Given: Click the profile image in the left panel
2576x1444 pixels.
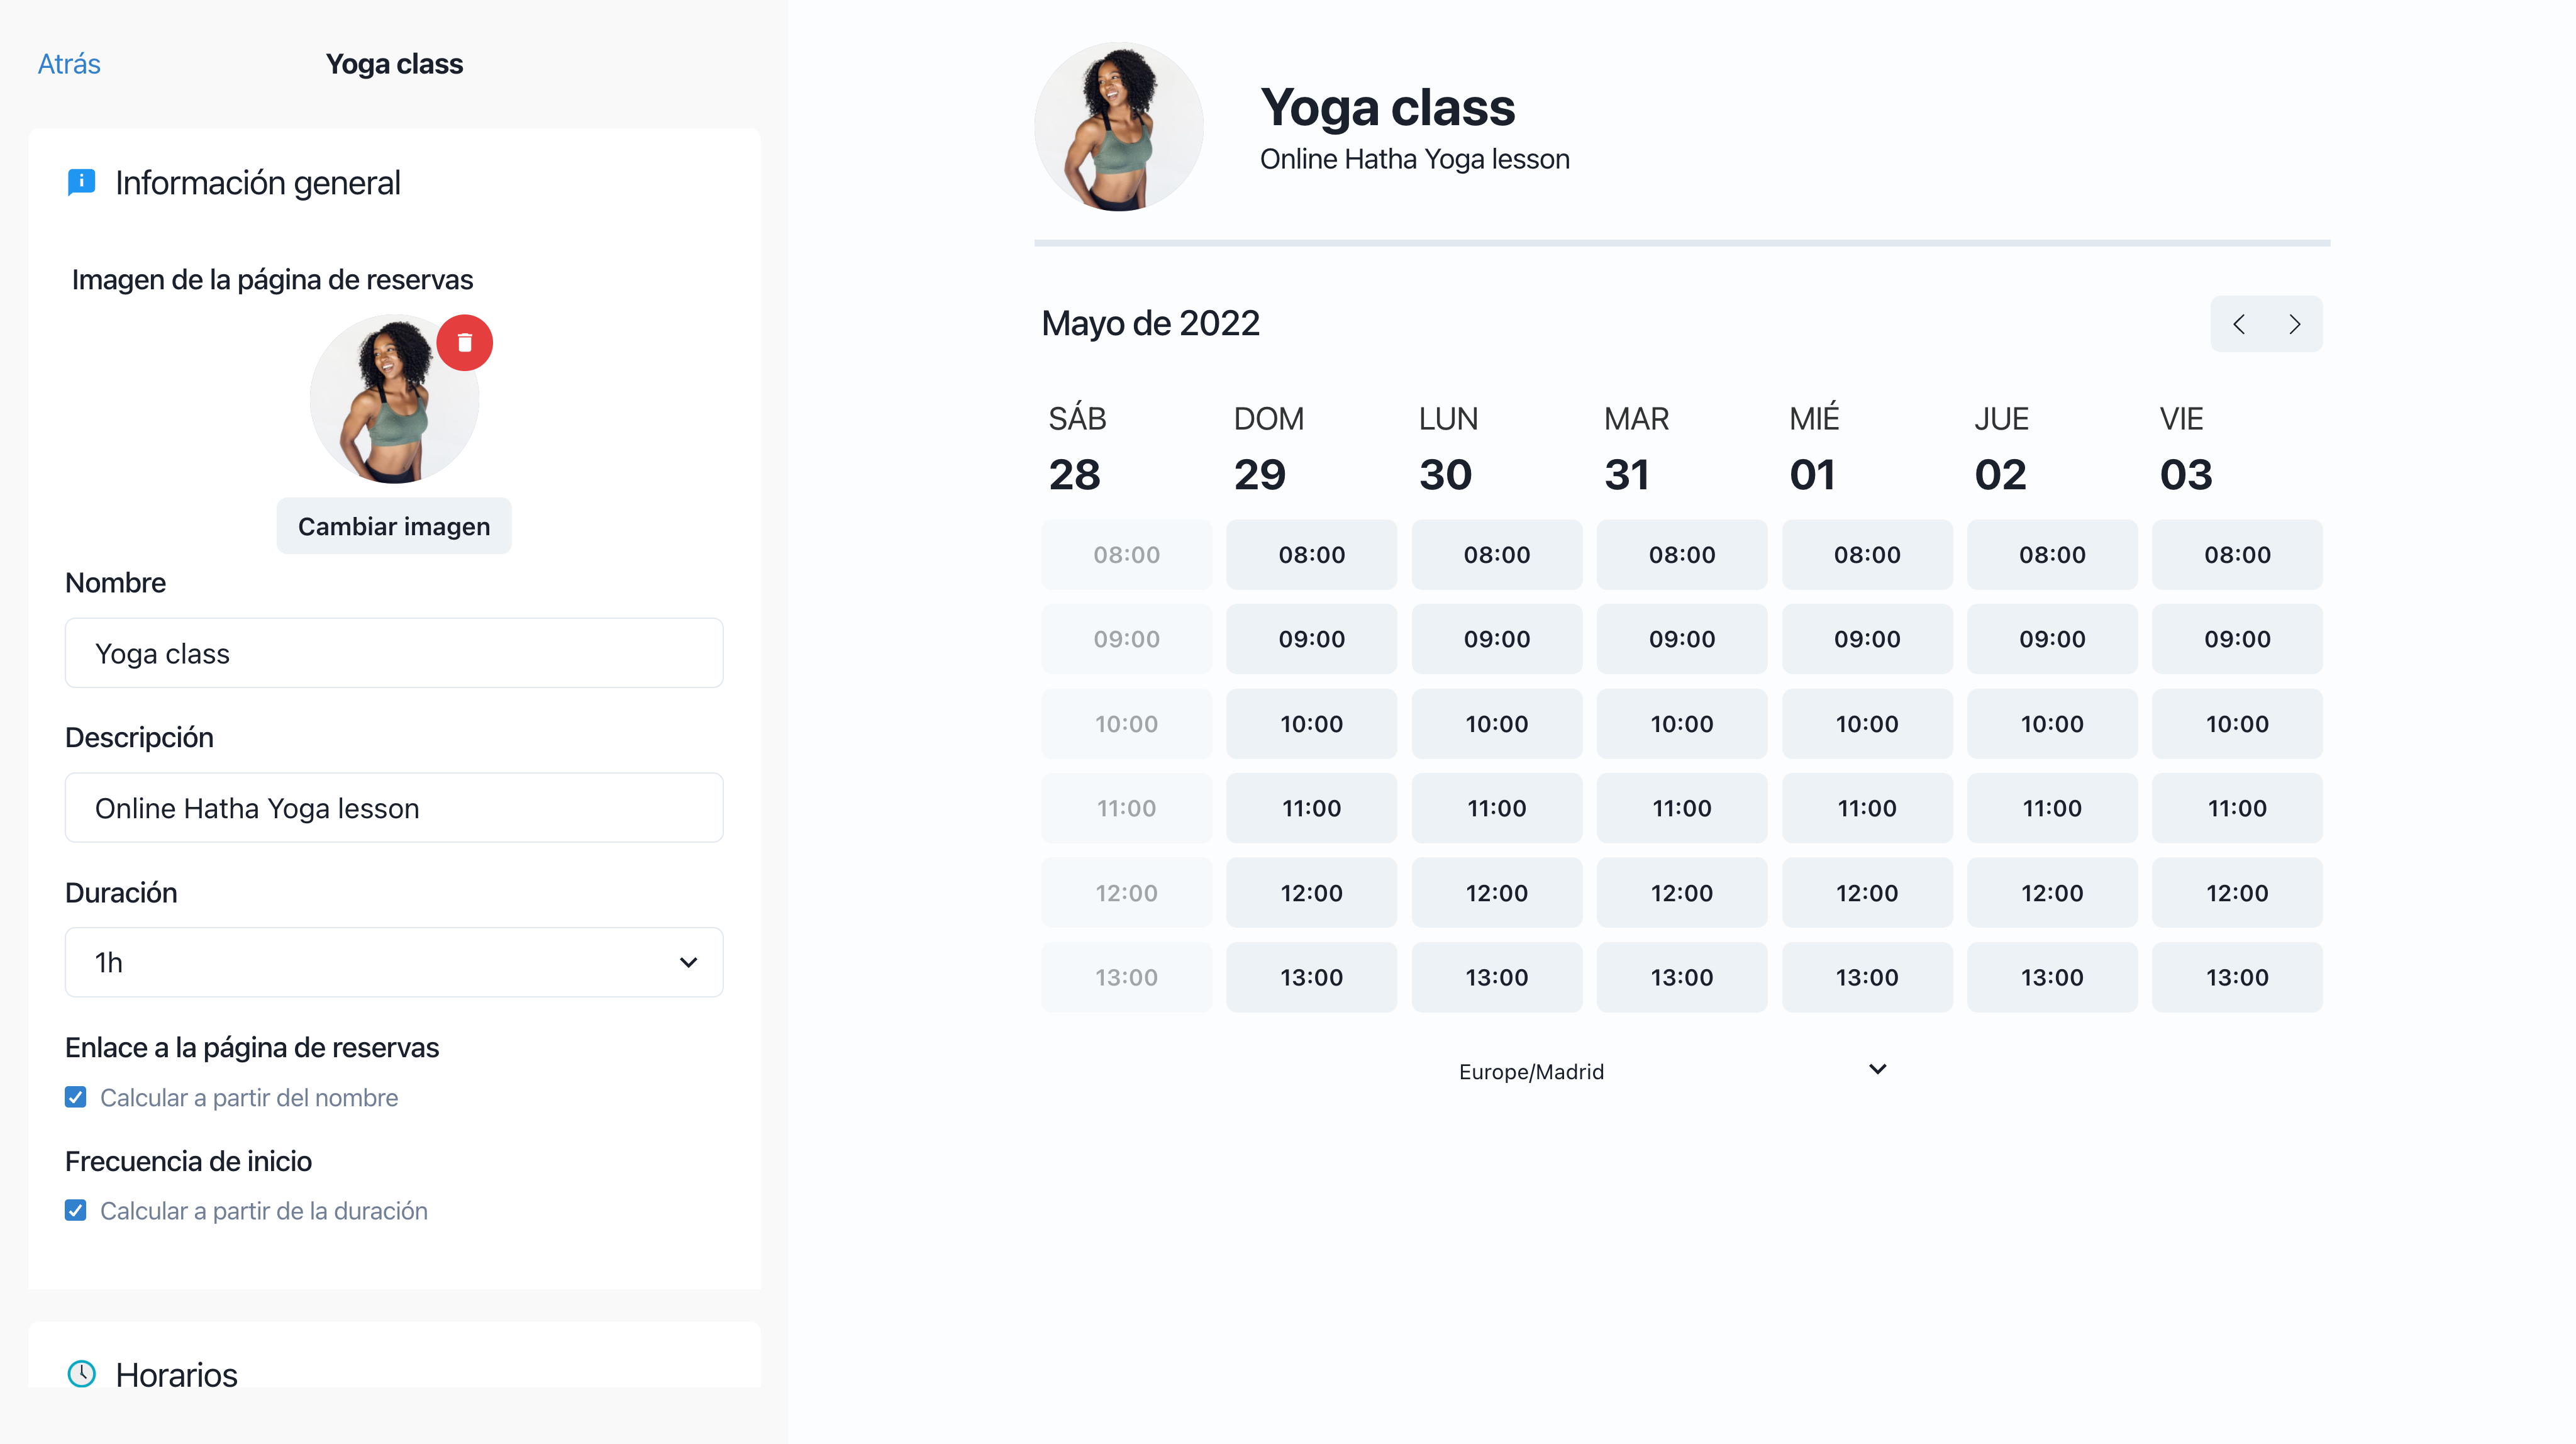Looking at the screenshot, I should click(x=393, y=400).
